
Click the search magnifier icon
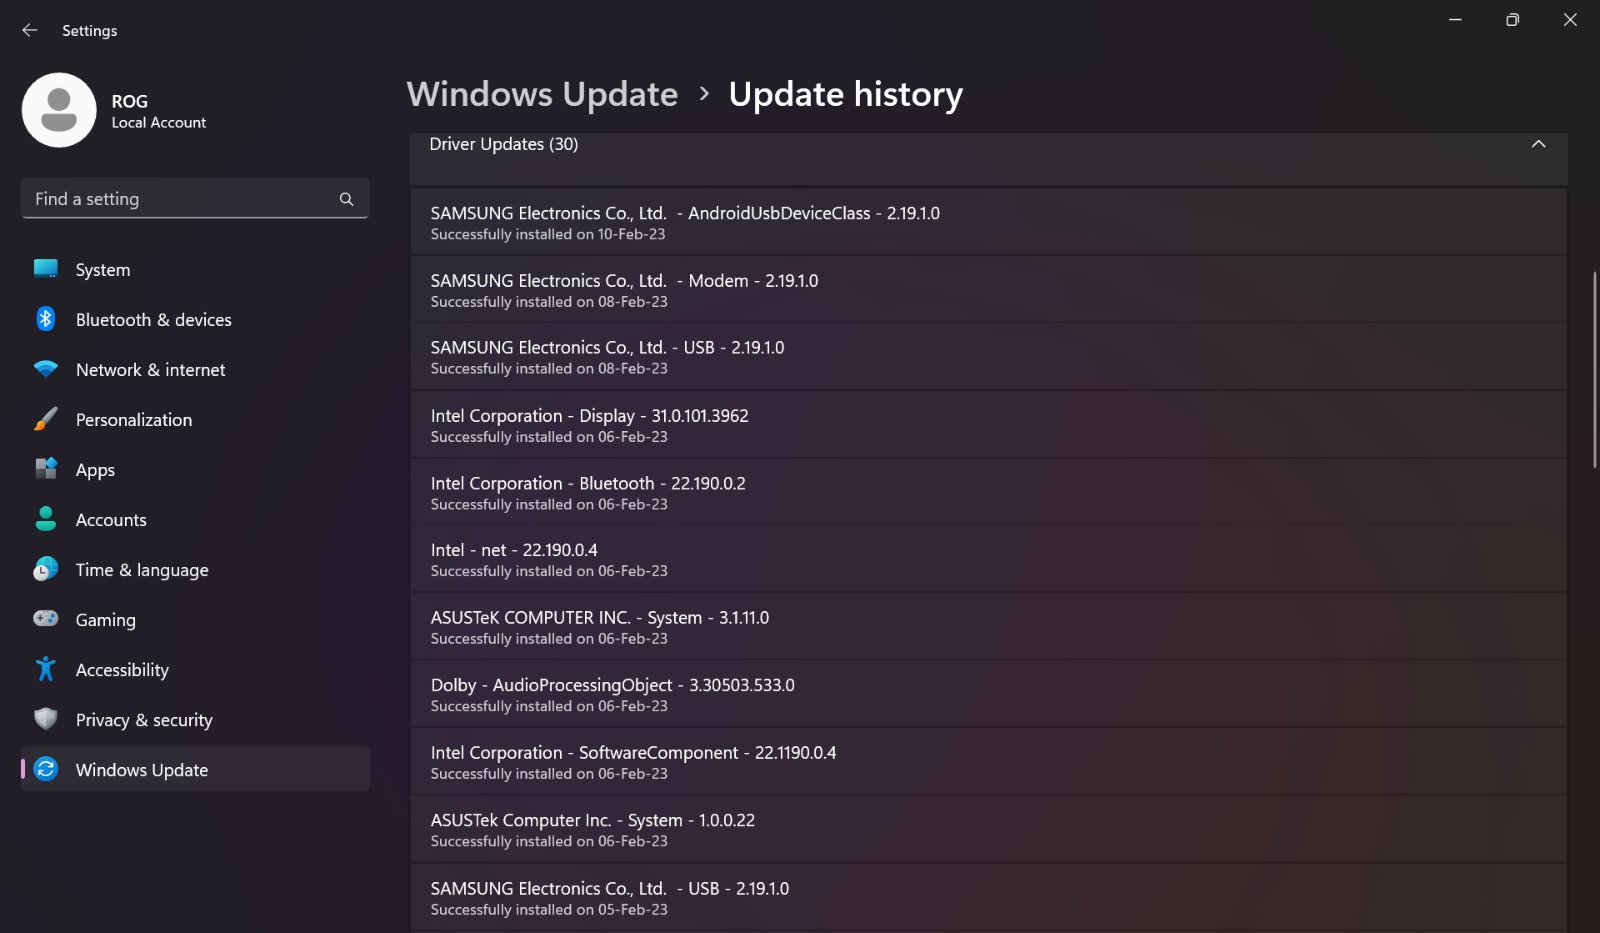pyautogui.click(x=346, y=199)
